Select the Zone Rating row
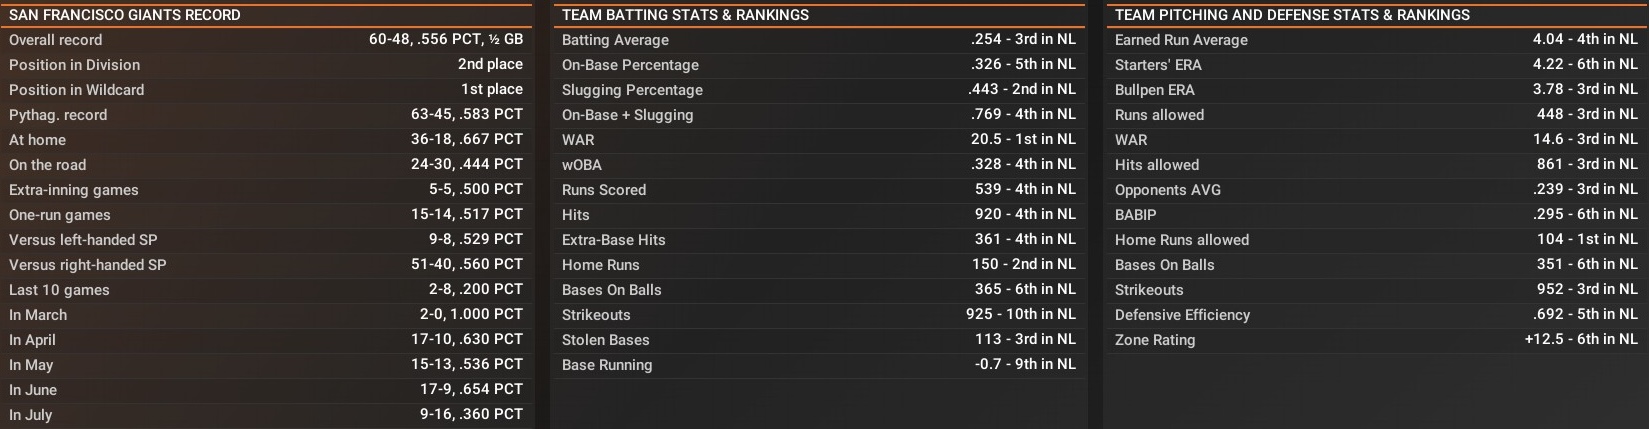The width and height of the screenshot is (1649, 429). (1375, 340)
